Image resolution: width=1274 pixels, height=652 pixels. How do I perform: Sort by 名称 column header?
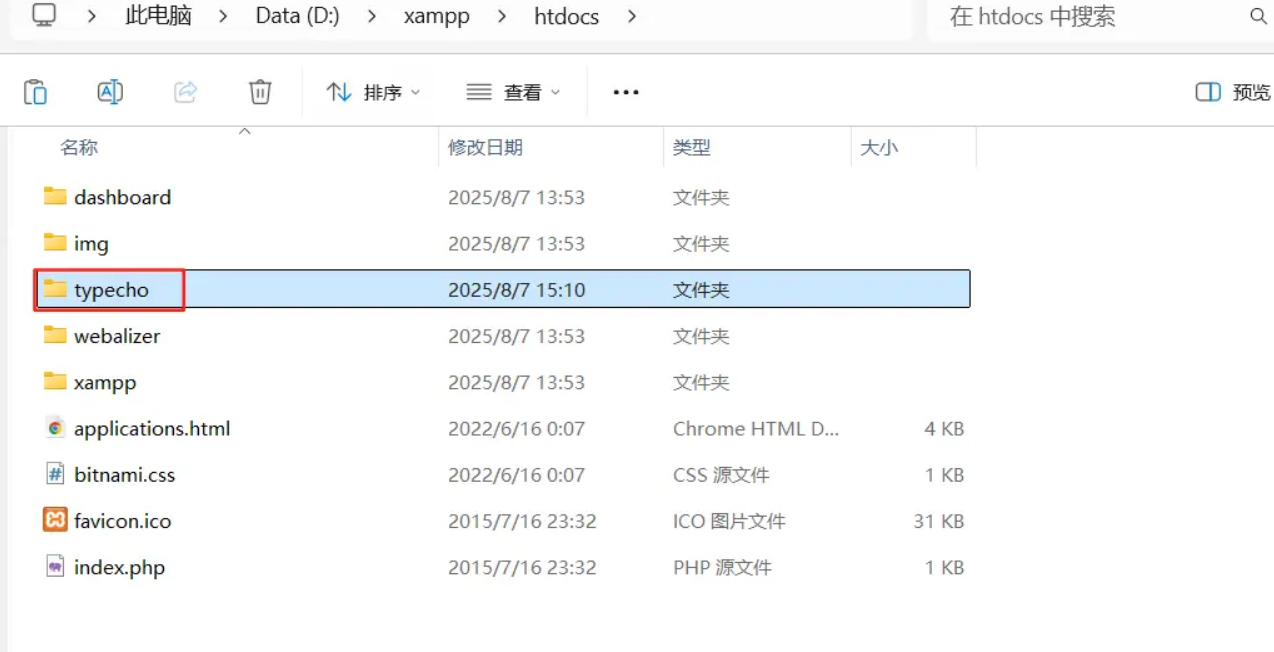[79, 147]
